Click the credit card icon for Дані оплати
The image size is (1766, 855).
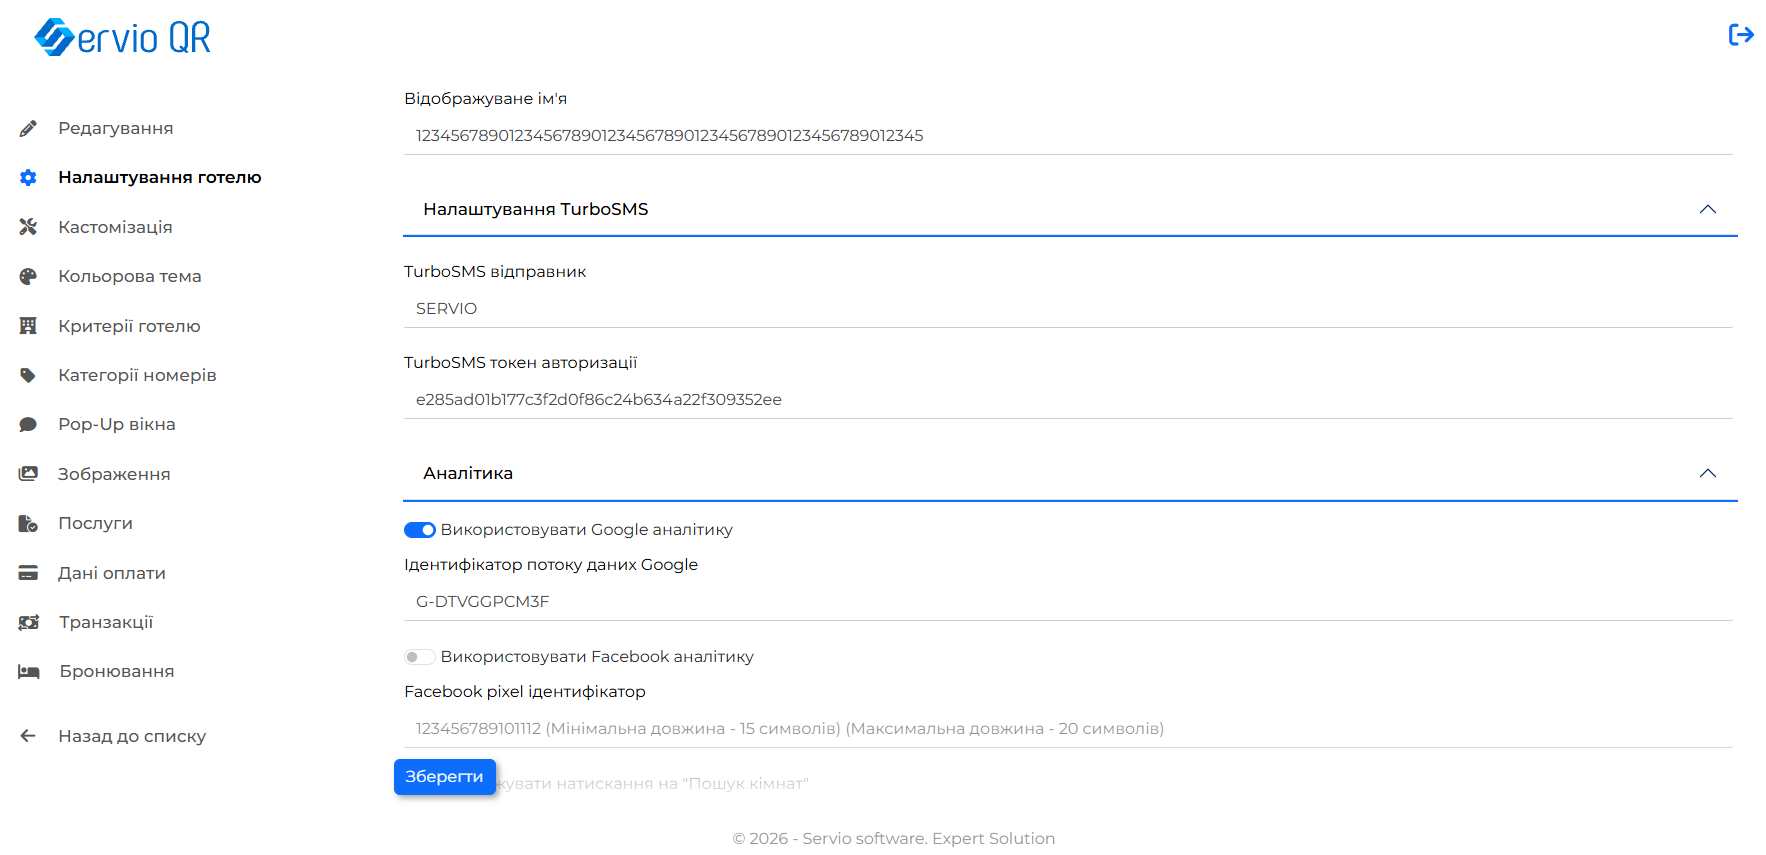click(28, 573)
